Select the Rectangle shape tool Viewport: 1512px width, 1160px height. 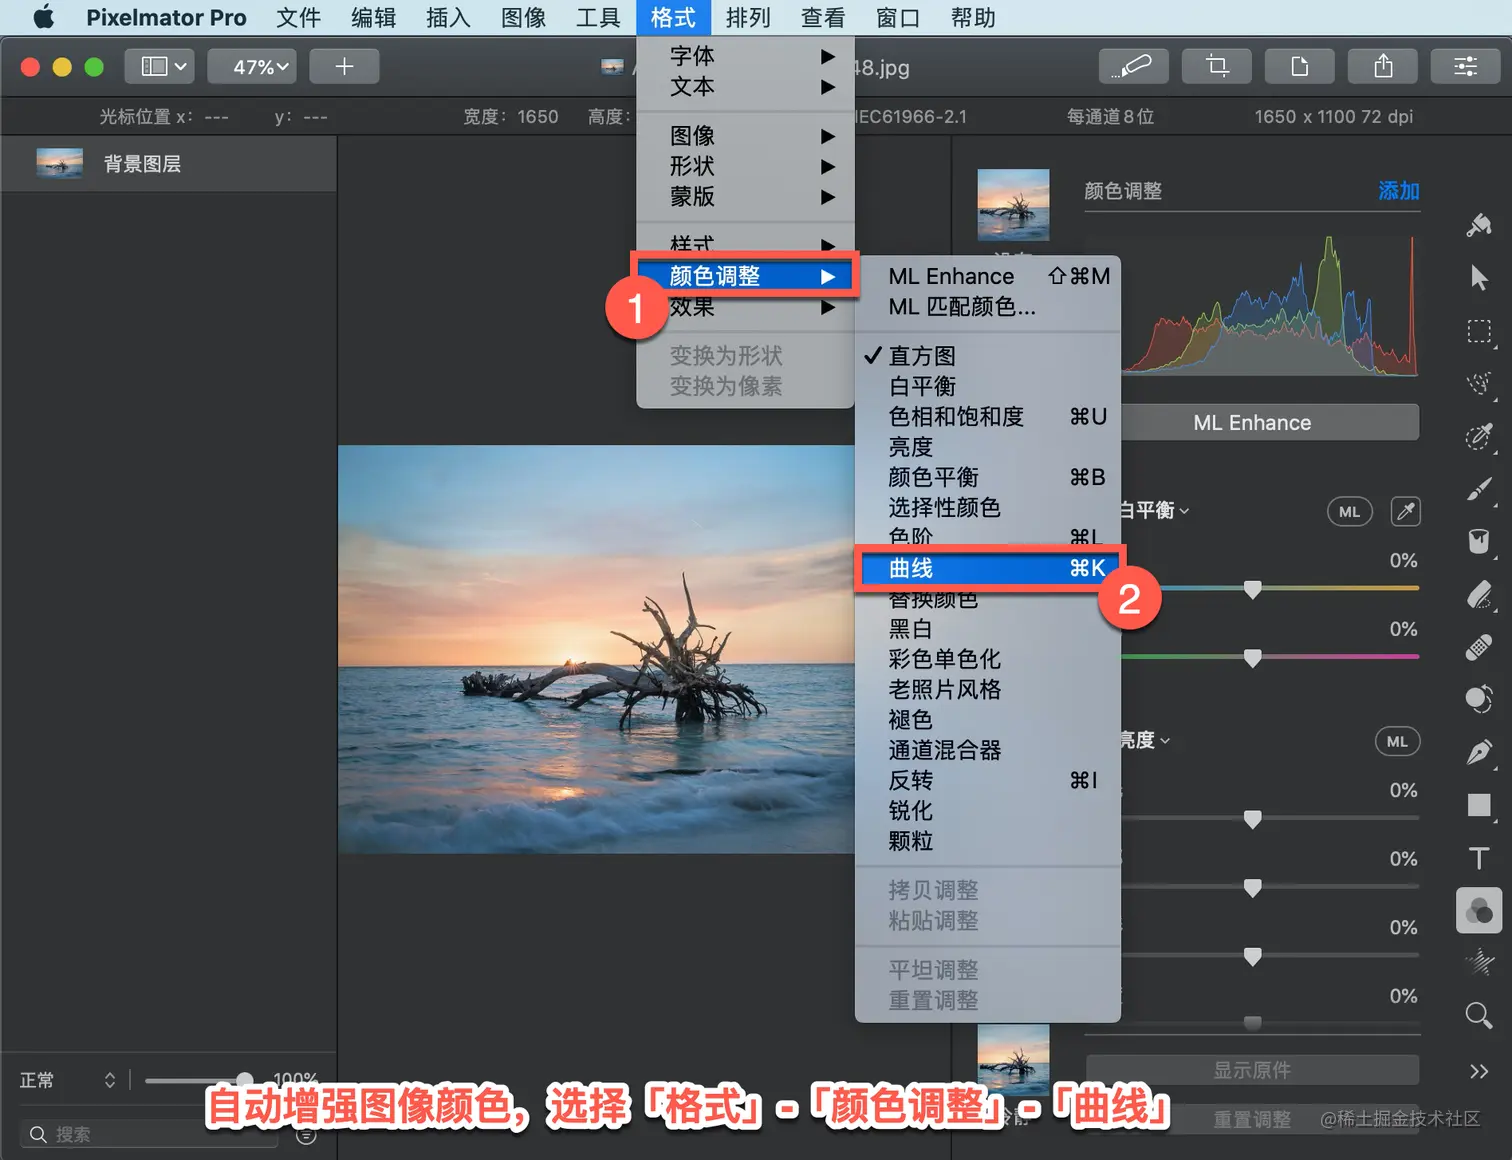(1479, 805)
